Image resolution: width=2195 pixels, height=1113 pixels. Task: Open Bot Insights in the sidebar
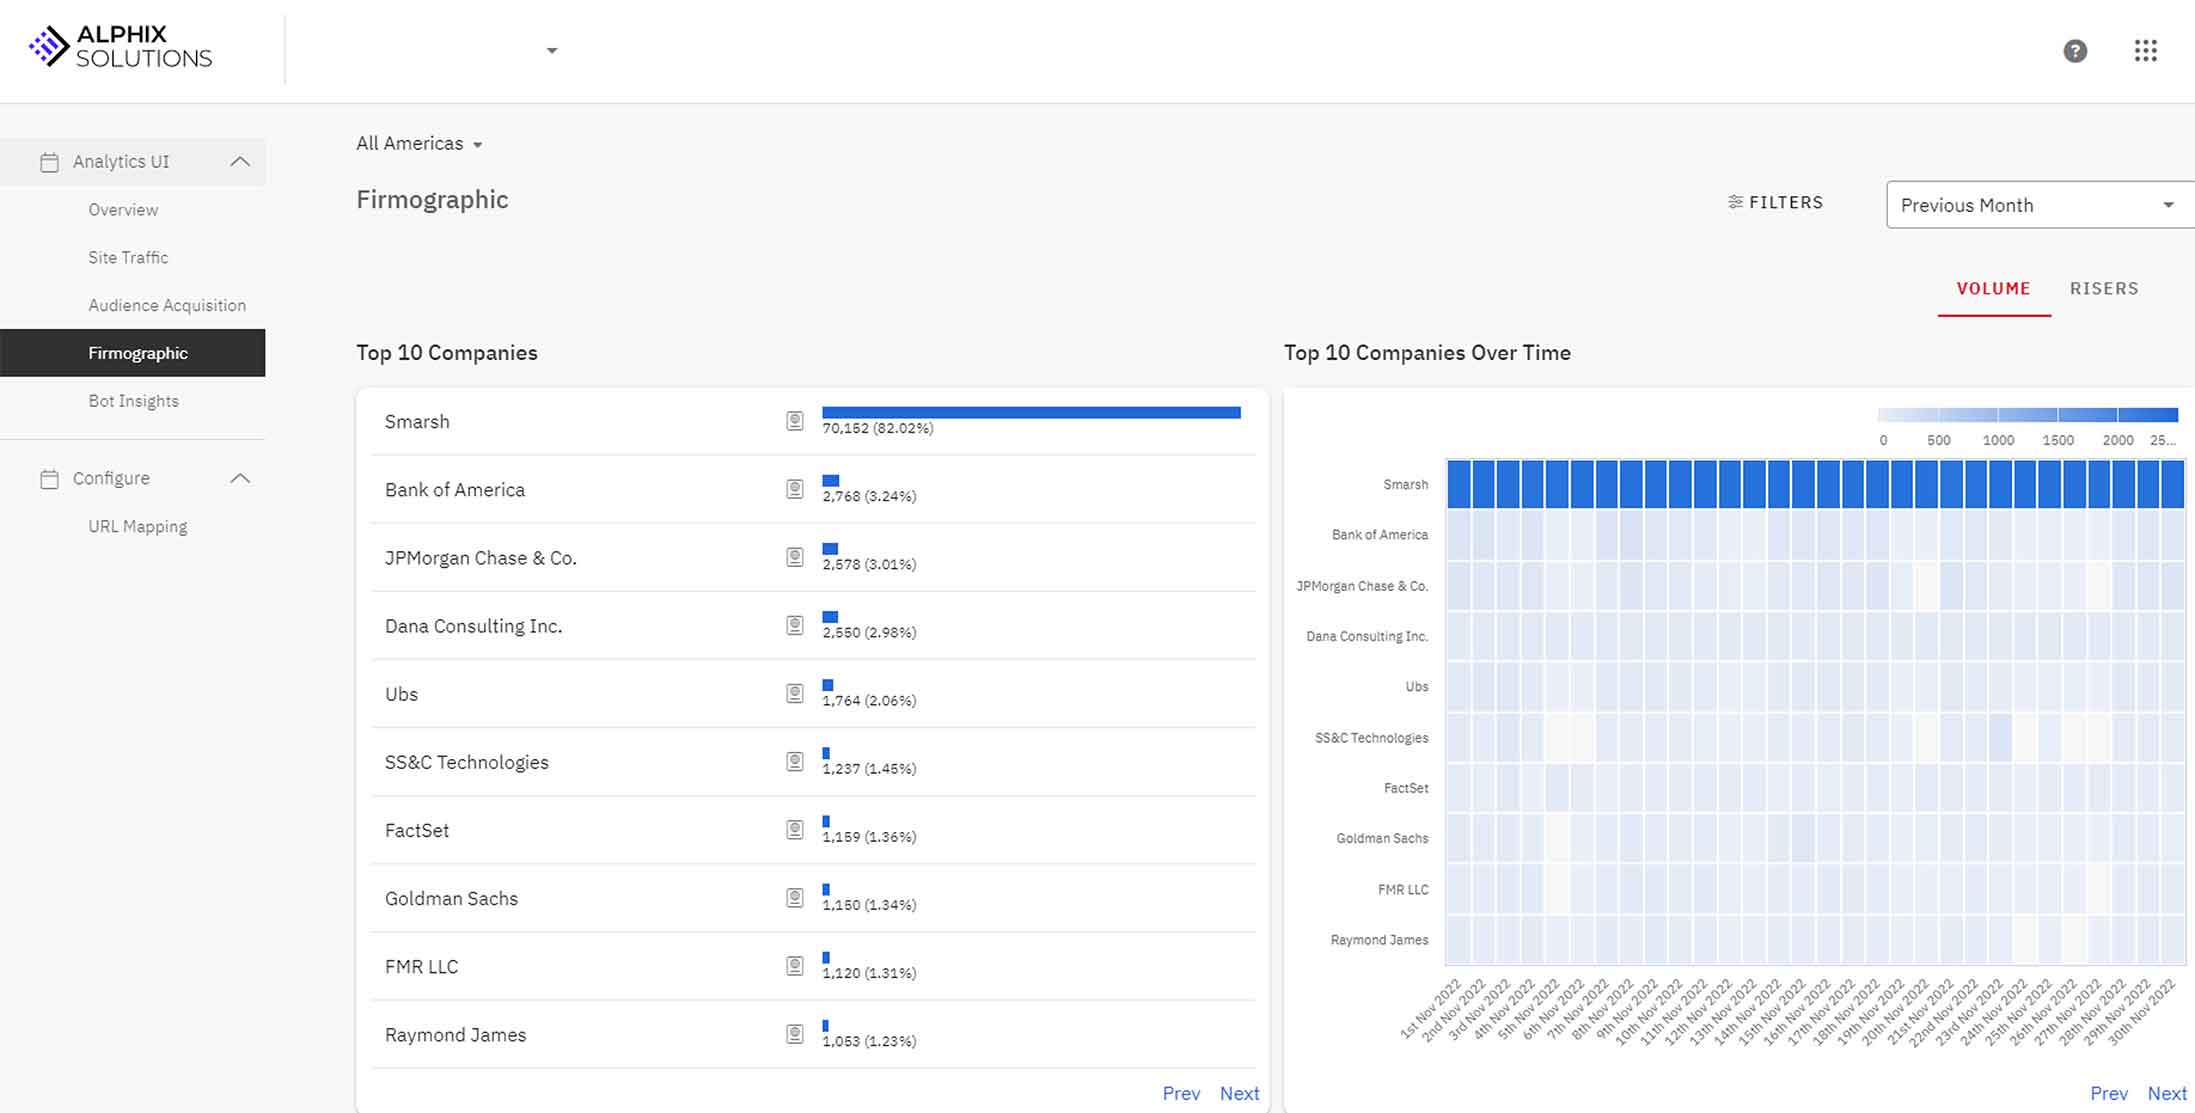[133, 401]
